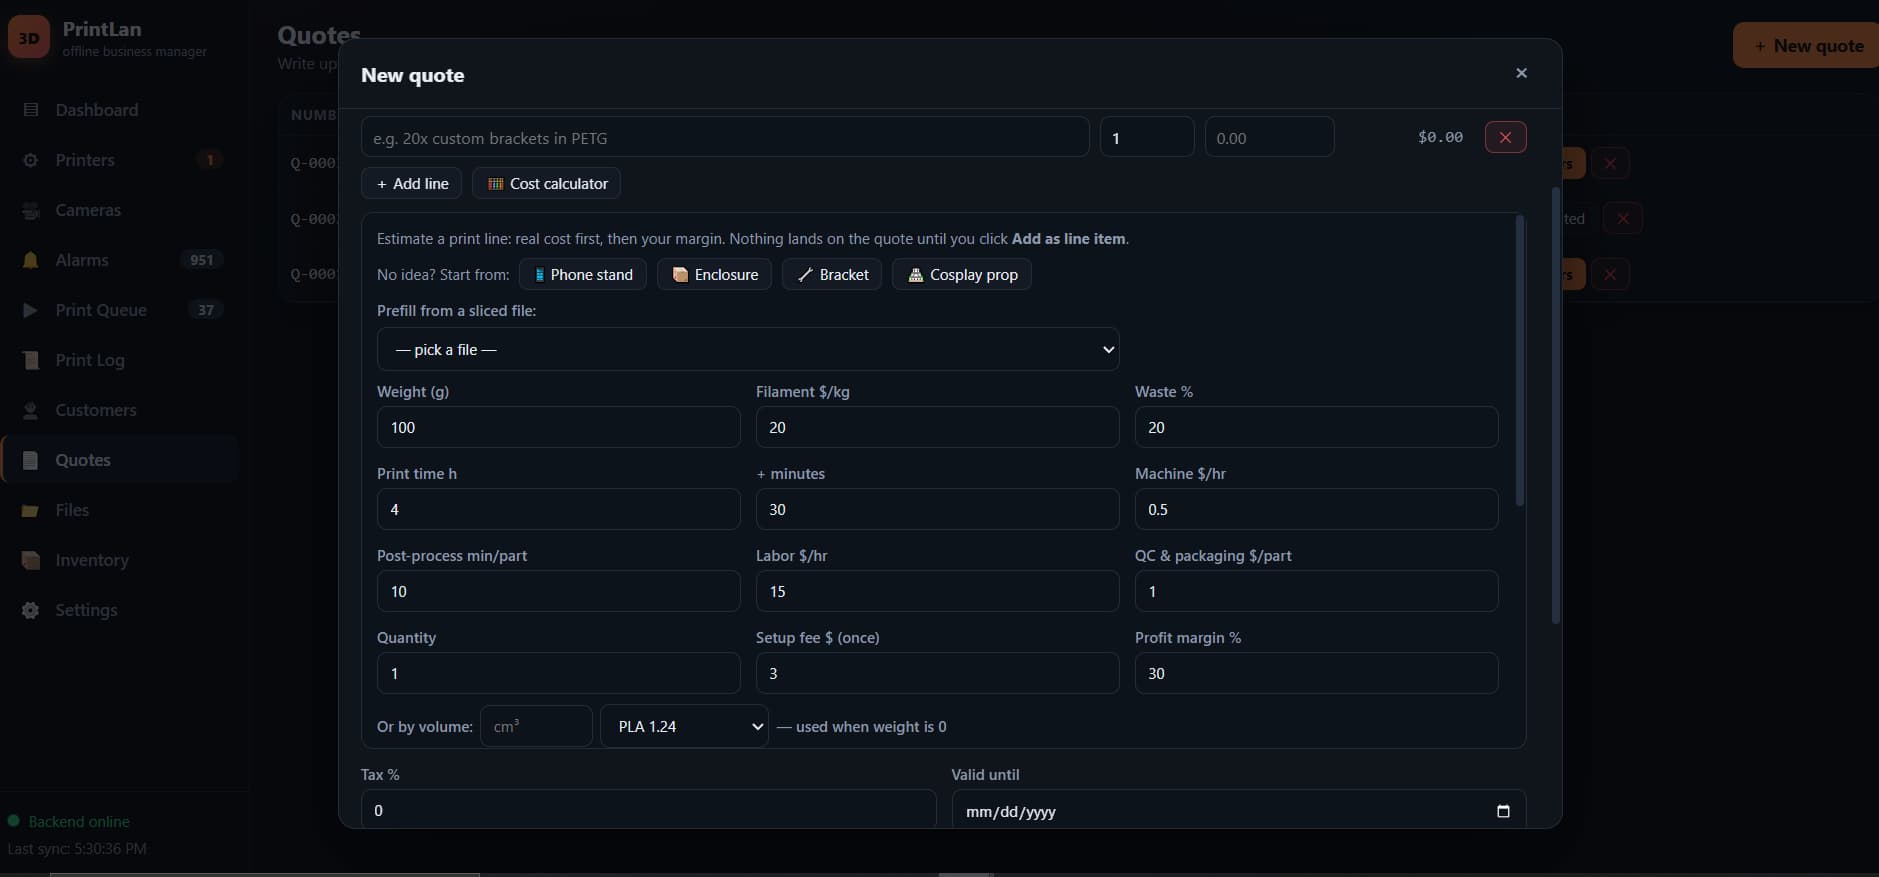Click the line item description field

coord(725,137)
